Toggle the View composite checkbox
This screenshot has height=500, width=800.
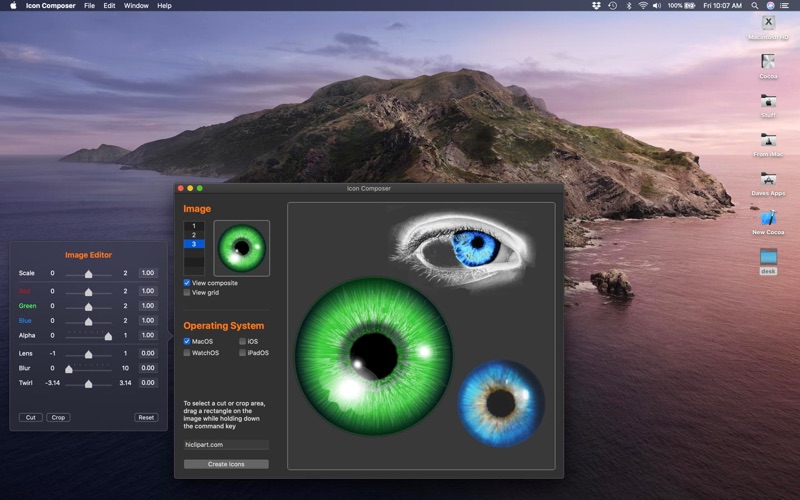187,283
